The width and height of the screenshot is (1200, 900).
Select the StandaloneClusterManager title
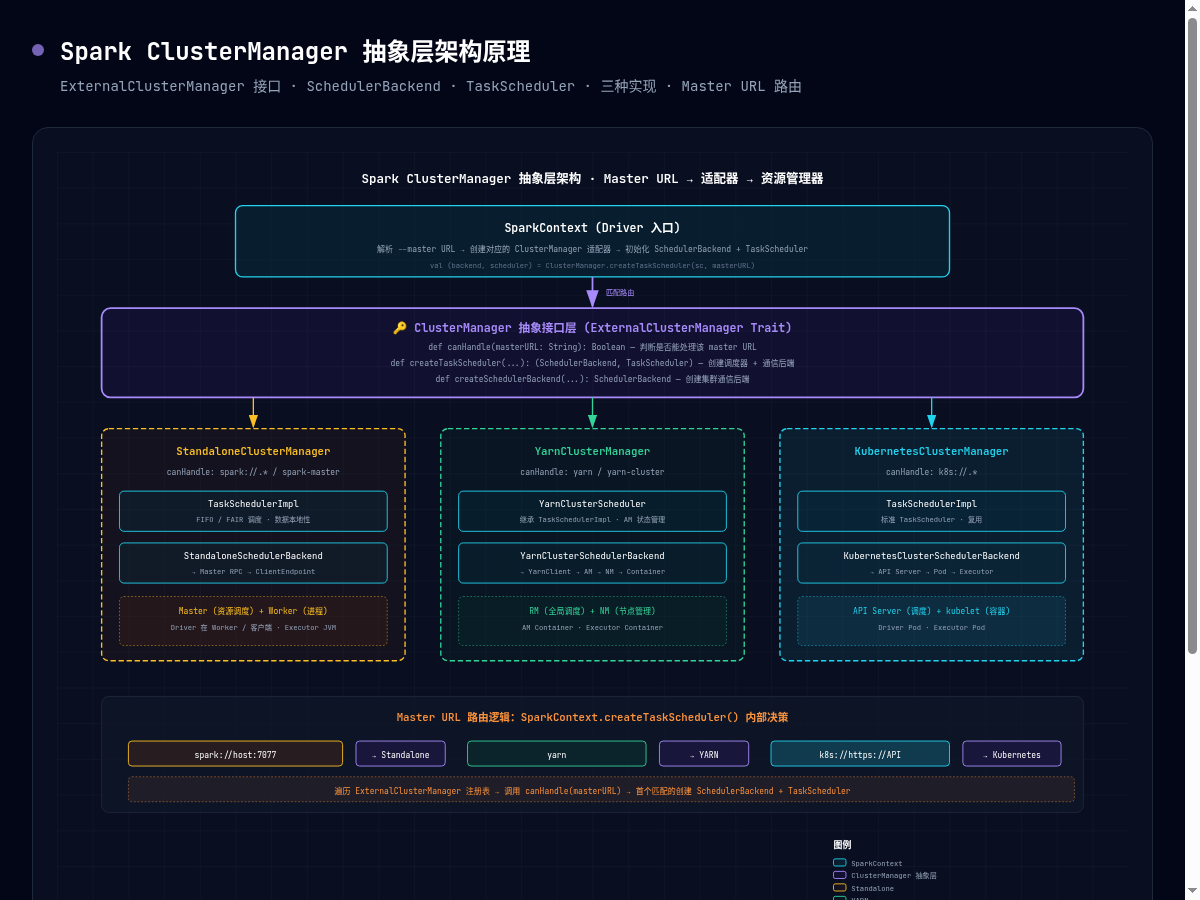point(253,452)
